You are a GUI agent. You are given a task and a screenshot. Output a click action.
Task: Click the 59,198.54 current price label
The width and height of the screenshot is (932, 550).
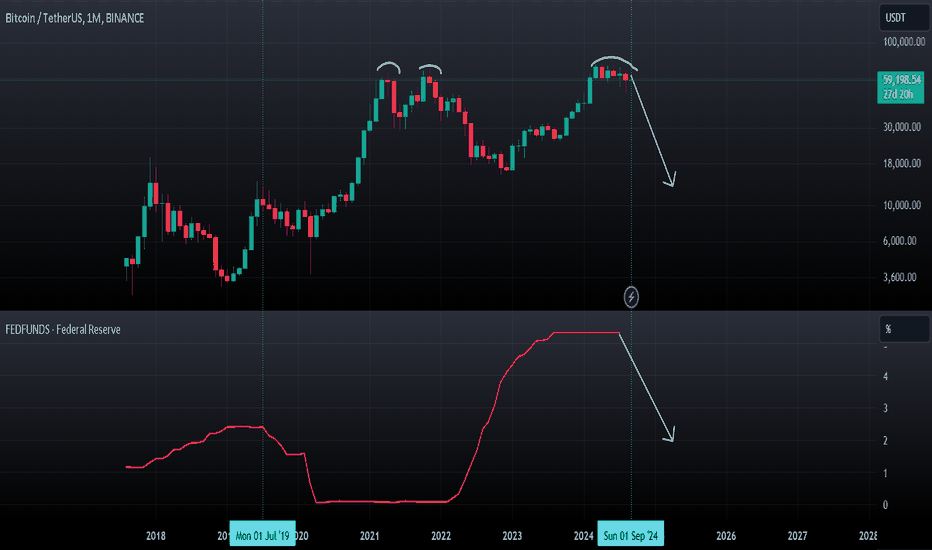tap(902, 80)
